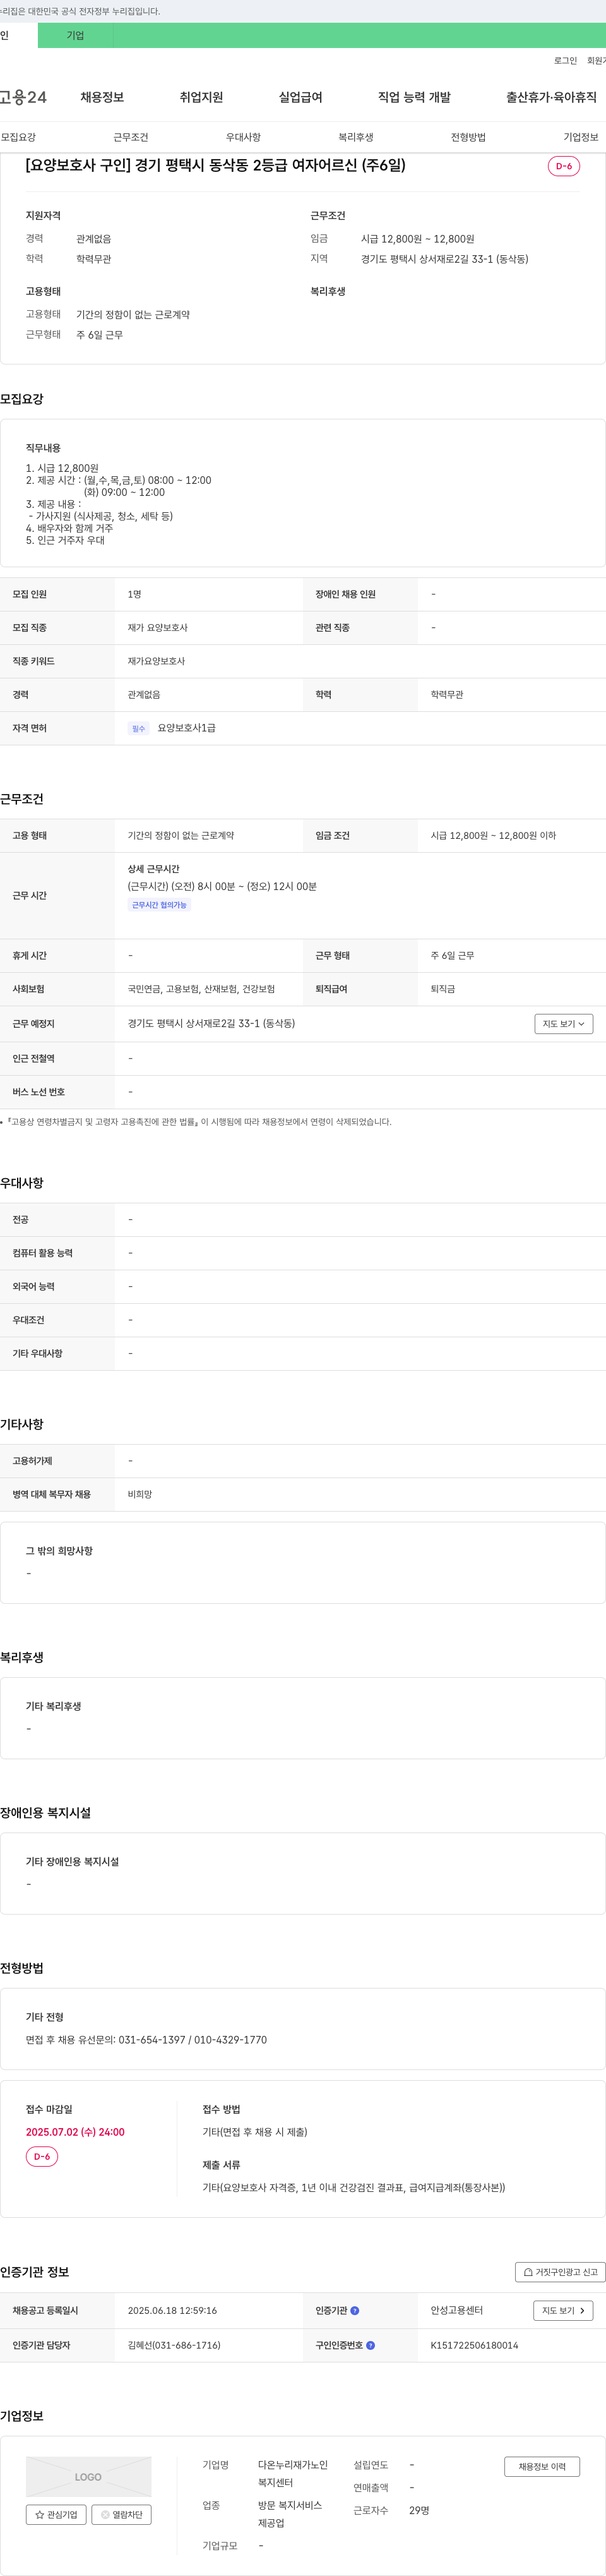Click the 채용공고 등록일시 value 2025.06.18 12:59:16
Viewport: 606px width, 2576px height.
(x=172, y=2310)
